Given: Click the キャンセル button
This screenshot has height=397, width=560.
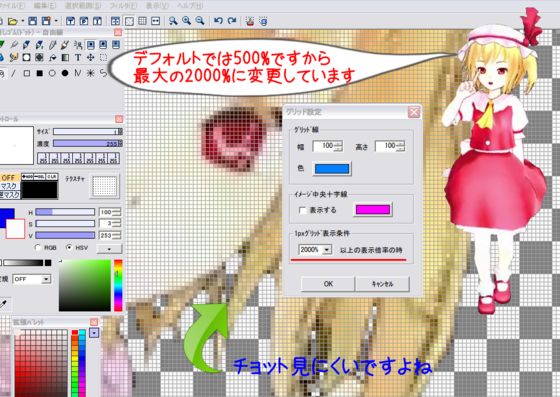Looking at the screenshot, I should pyautogui.click(x=382, y=284).
